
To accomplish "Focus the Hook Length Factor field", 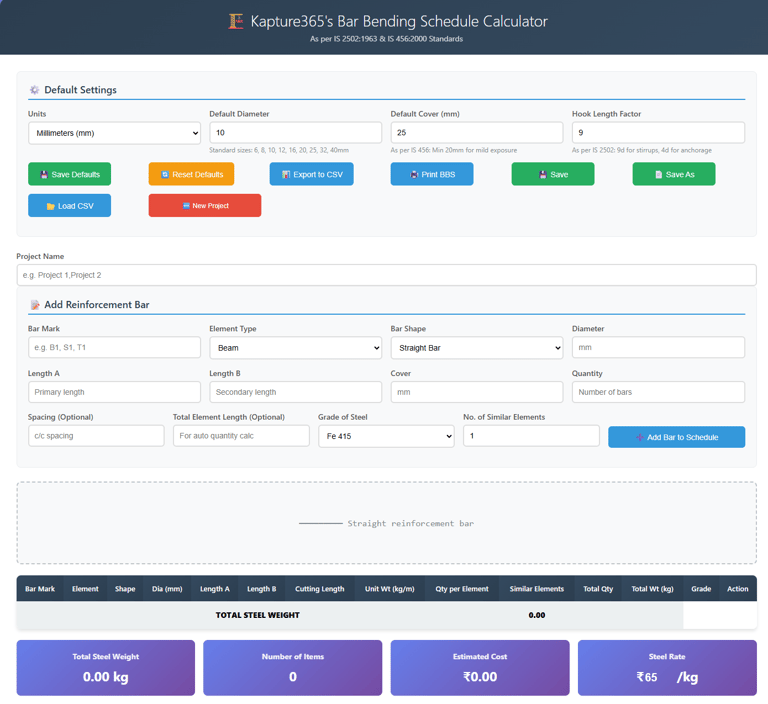I will (x=658, y=133).
